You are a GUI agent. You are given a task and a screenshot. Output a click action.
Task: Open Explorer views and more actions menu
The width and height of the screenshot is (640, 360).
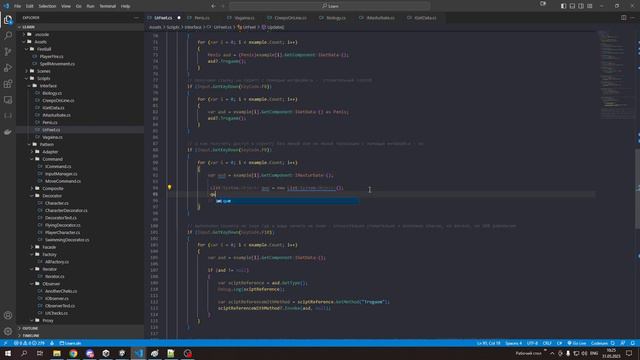pos(136,18)
